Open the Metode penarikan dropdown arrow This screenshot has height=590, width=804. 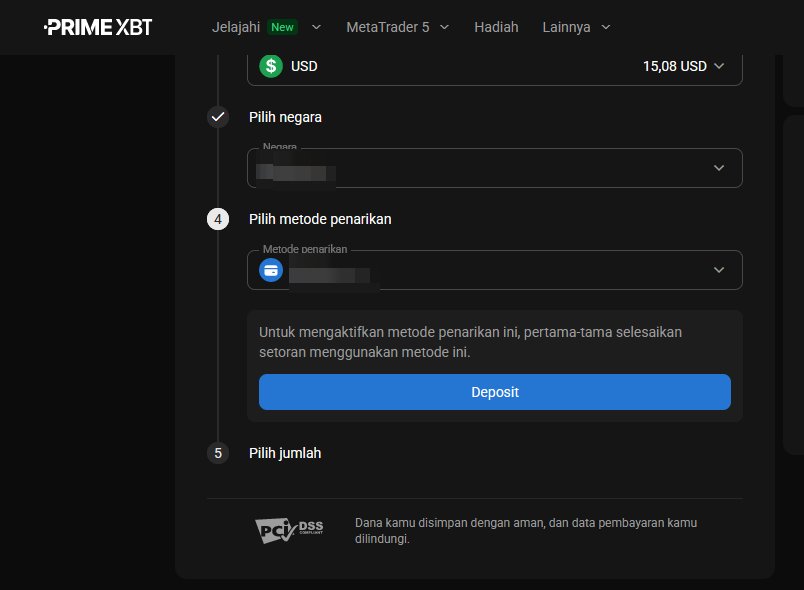click(x=719, y=270)
